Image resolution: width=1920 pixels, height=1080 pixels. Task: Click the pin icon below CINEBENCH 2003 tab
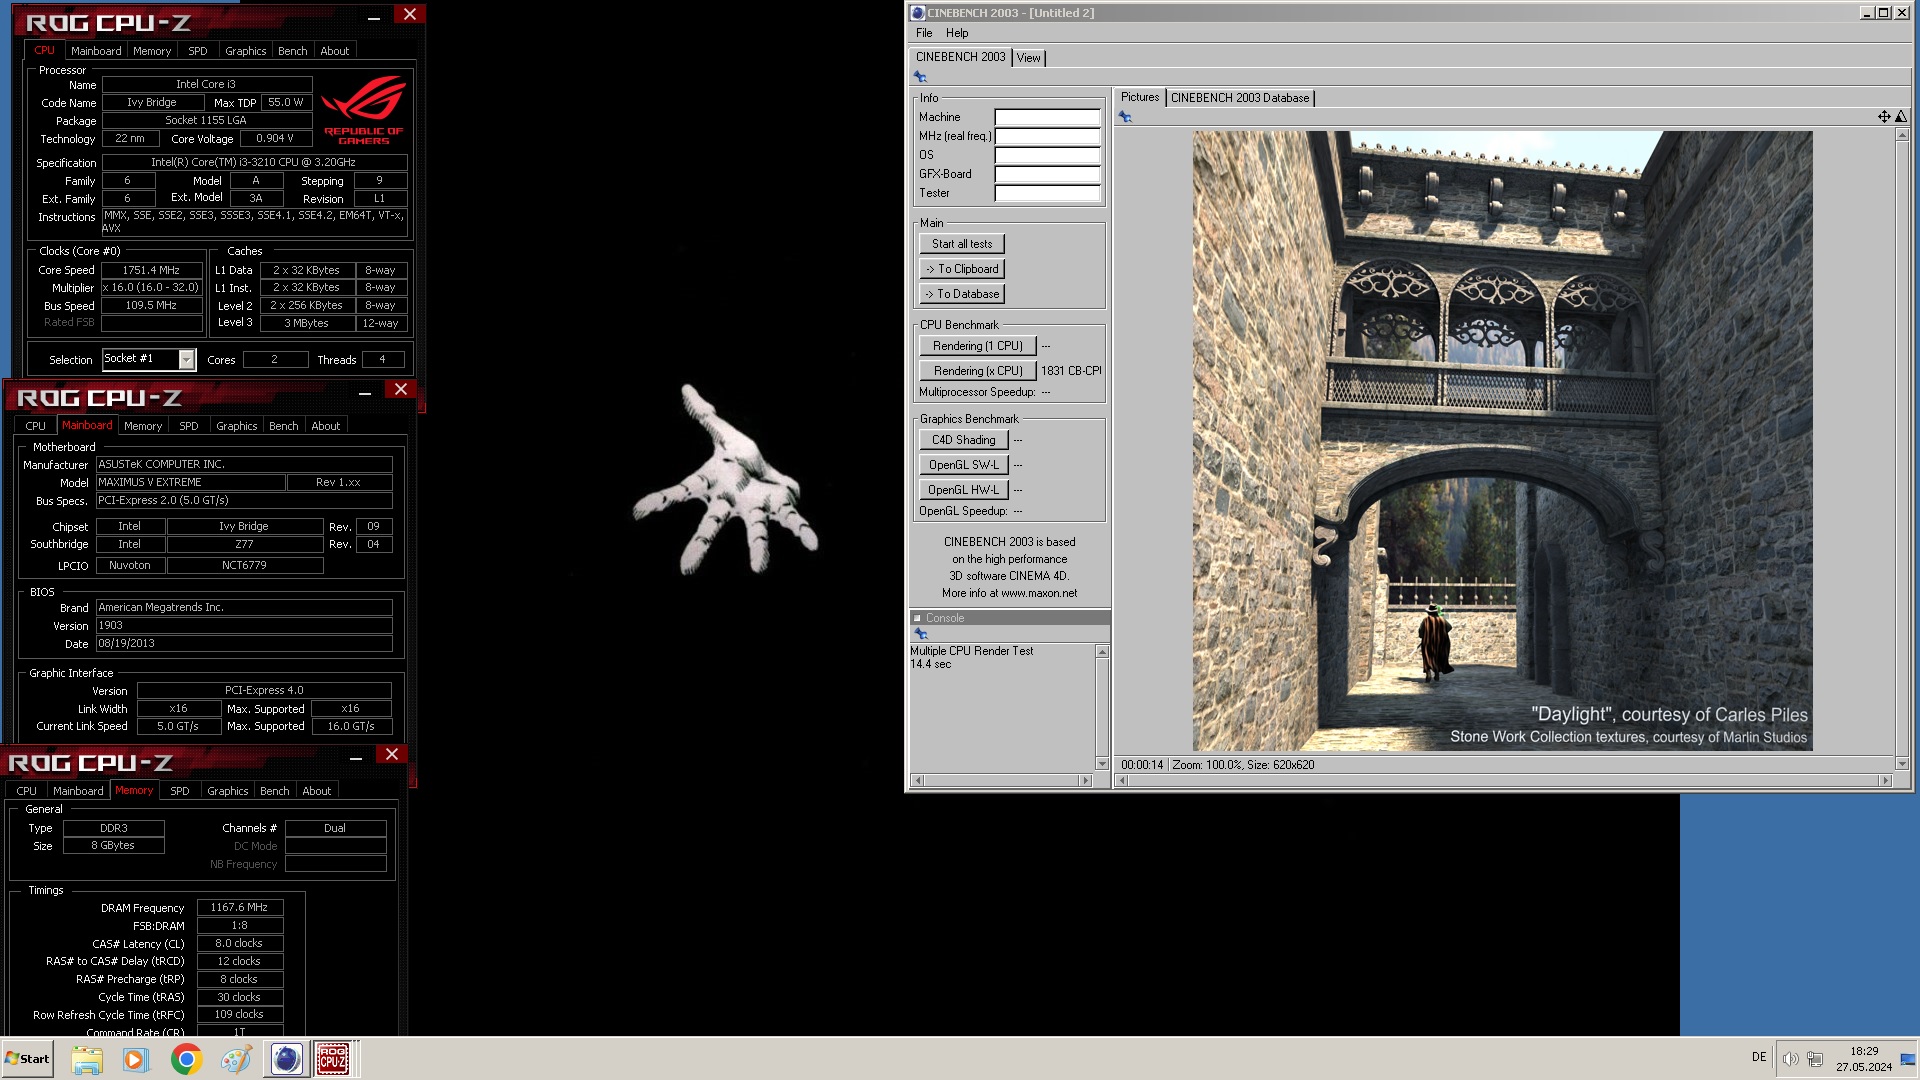pos(920,77)
